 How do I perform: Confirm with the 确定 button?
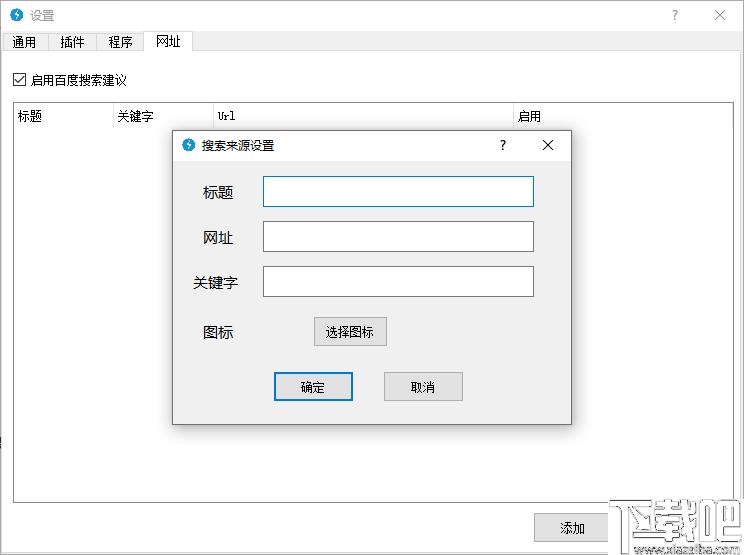tap(313, 387)
